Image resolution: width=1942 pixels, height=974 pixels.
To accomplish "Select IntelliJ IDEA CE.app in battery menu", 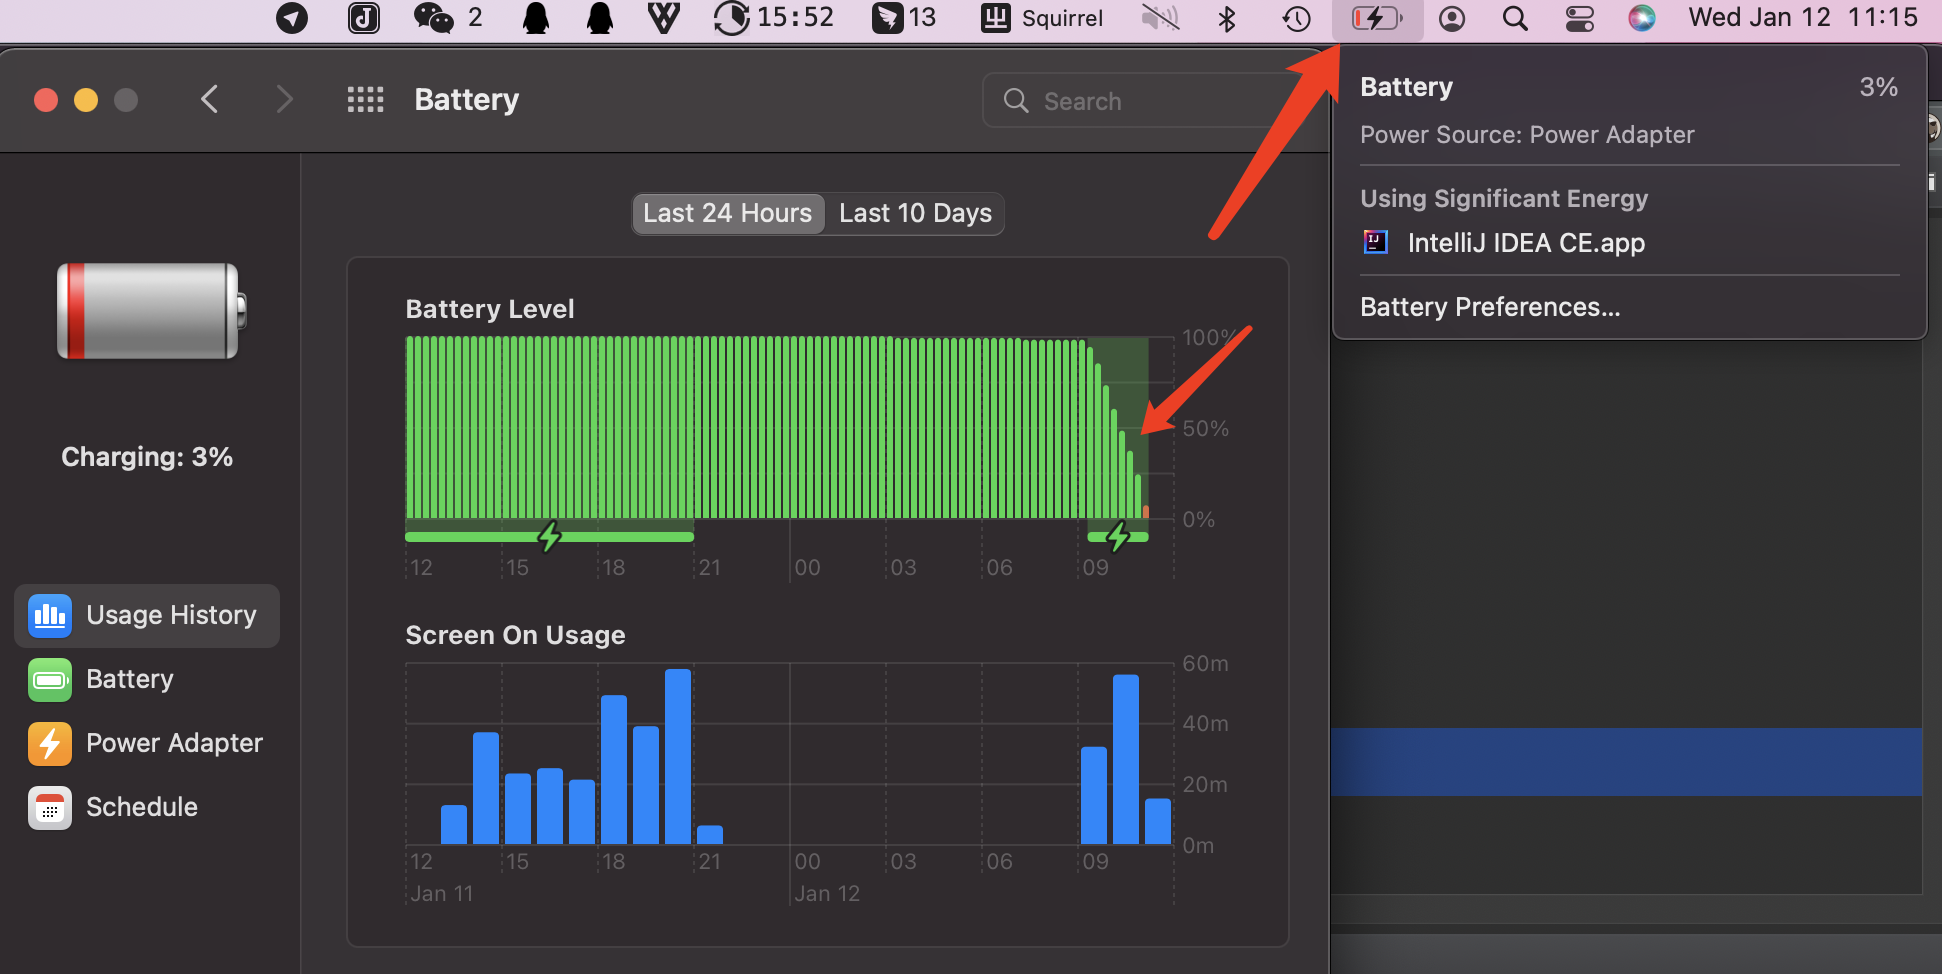I will pos(1630,243).
